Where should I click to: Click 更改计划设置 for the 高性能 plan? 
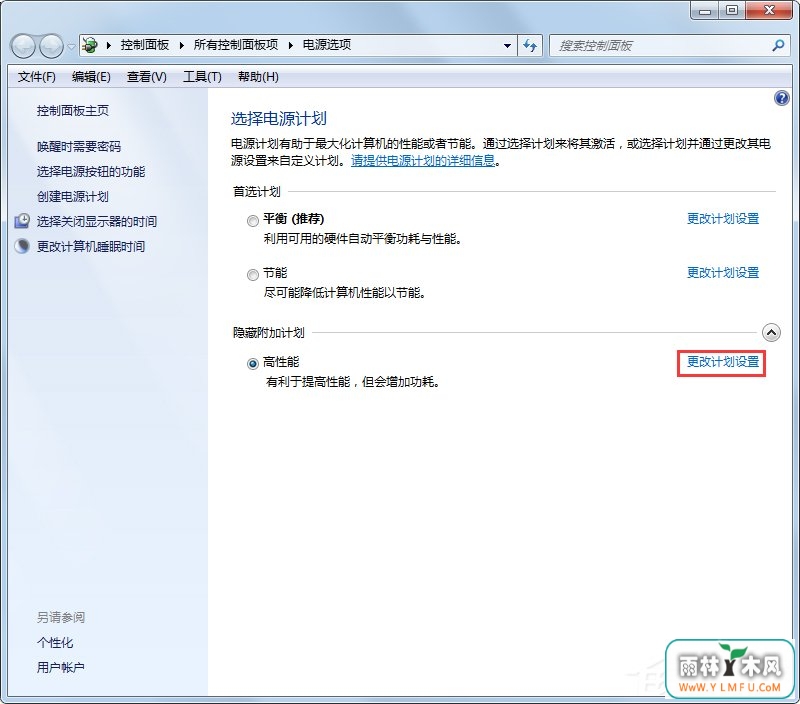723,362
